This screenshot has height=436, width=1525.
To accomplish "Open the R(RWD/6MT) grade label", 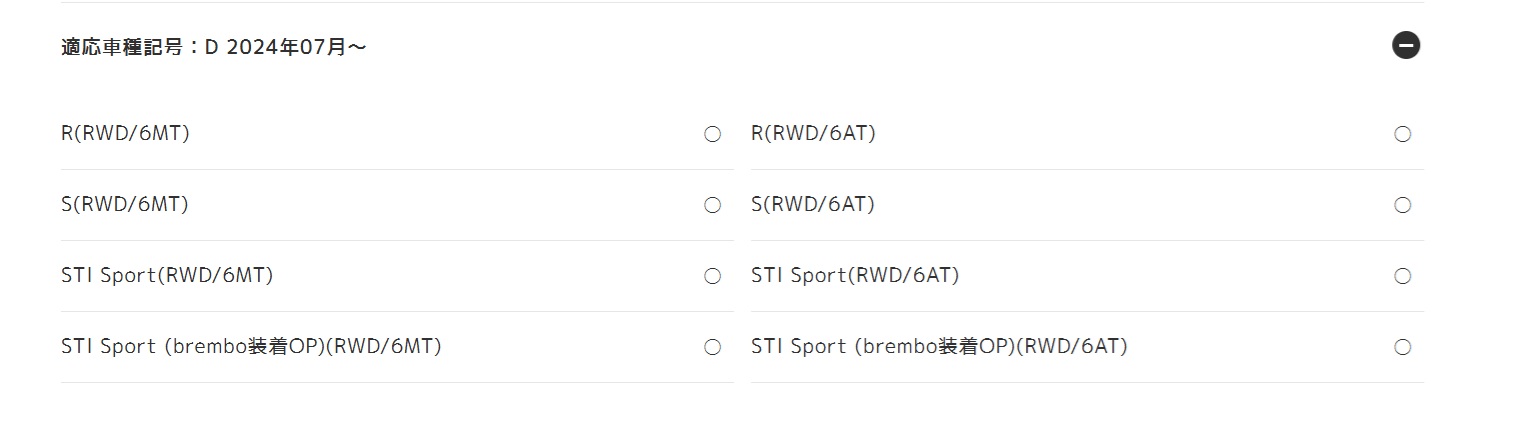I will [125, 133].
